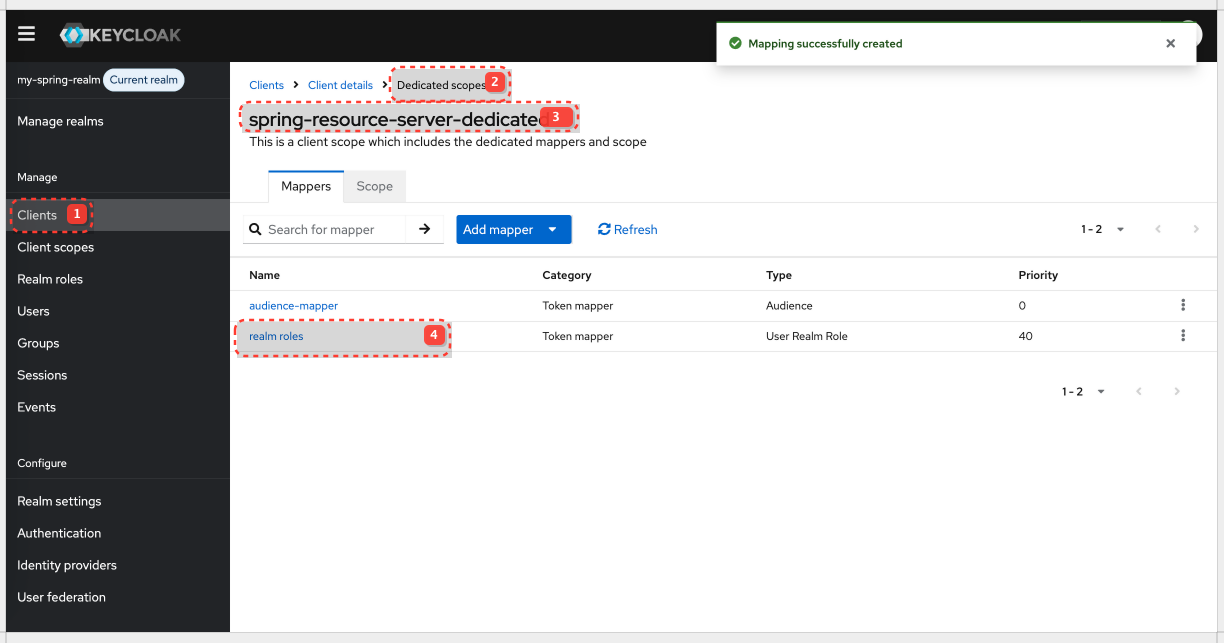Open the kebab menu for audience-mapper row

[x=1183, y=305]
